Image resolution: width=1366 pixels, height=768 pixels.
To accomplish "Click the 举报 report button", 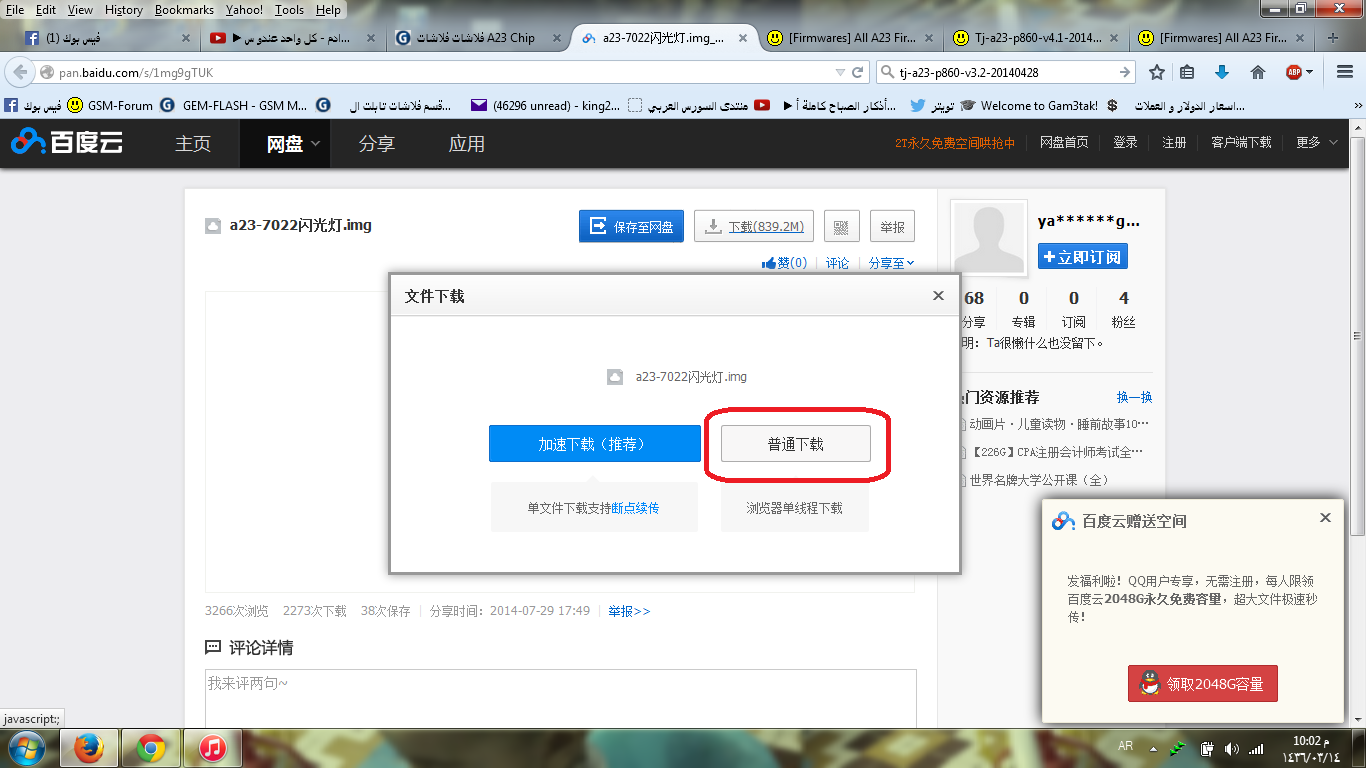I will tap(892, 227).
